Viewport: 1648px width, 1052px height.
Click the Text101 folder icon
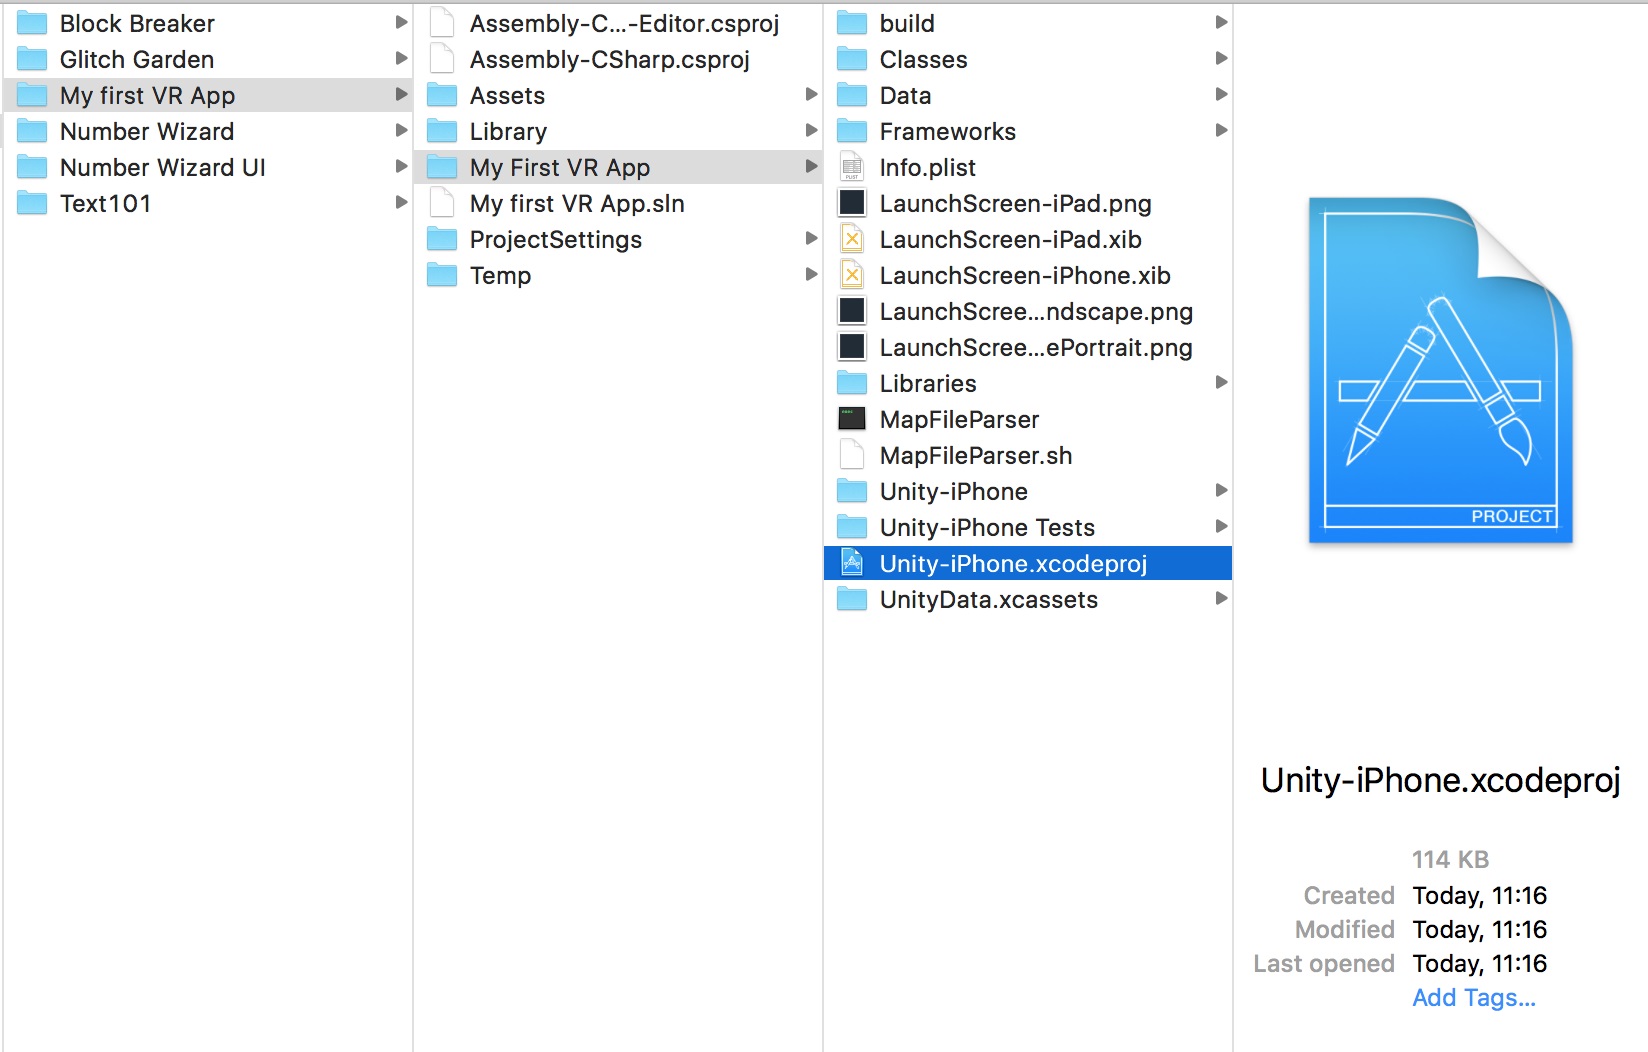(32, 203)
